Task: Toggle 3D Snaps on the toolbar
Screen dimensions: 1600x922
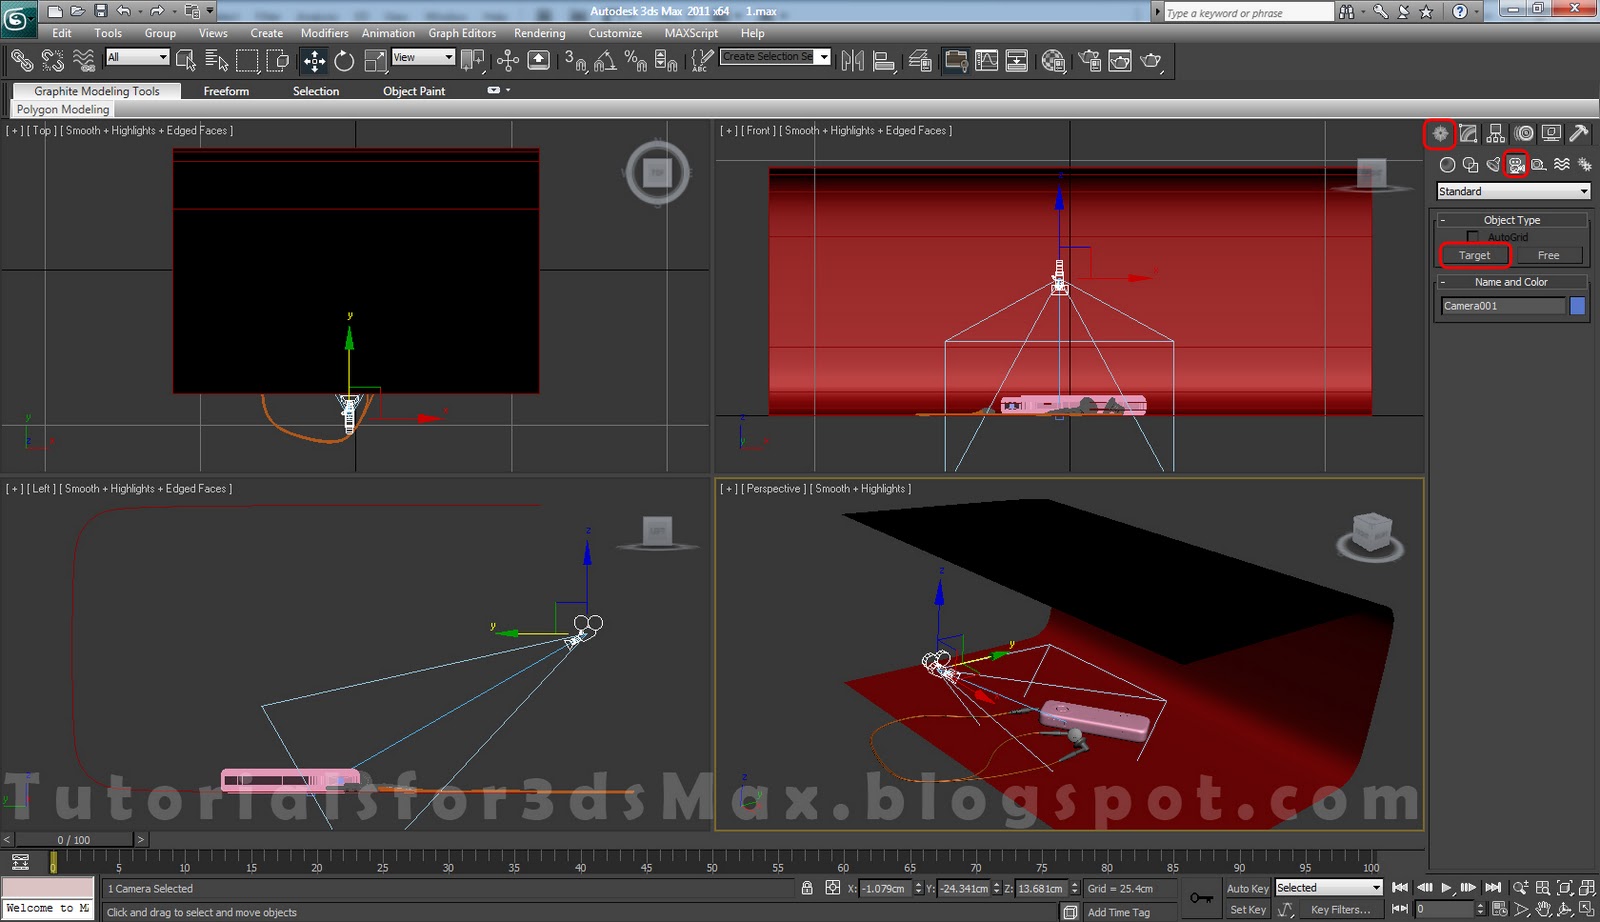Action: tap(574, 61)
